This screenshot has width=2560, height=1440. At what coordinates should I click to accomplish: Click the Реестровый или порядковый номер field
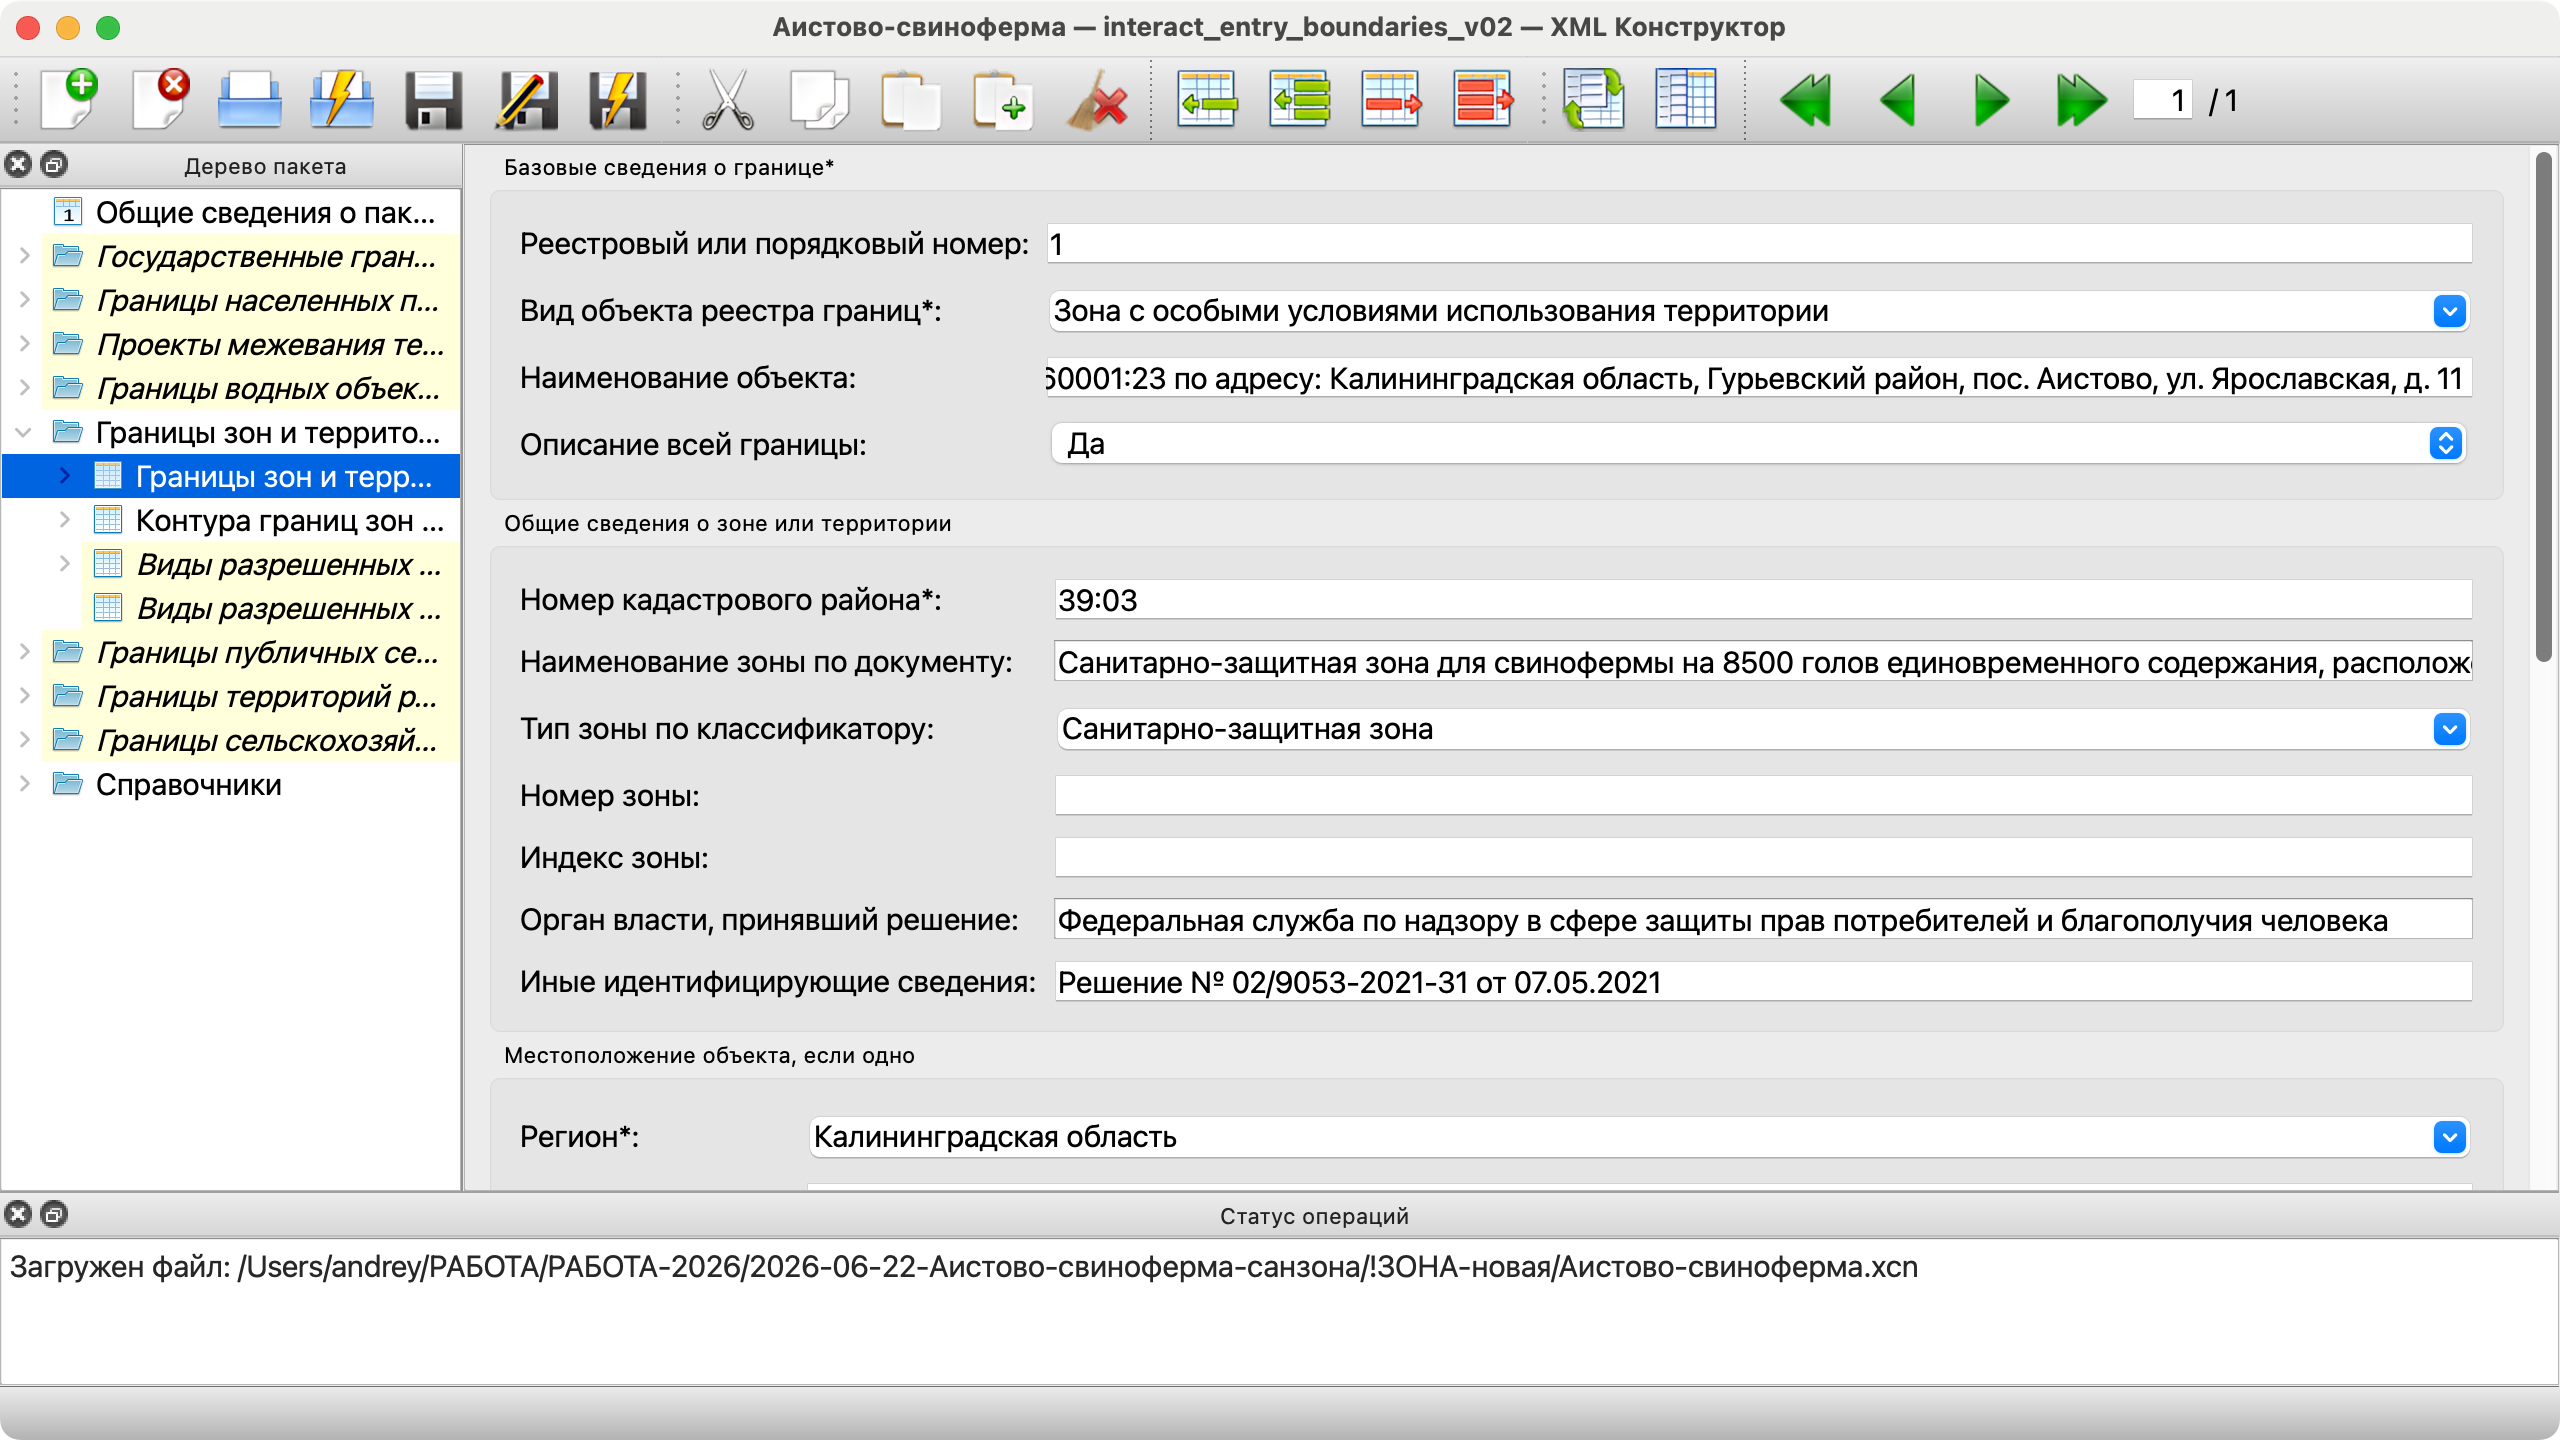coord(1759,244)
